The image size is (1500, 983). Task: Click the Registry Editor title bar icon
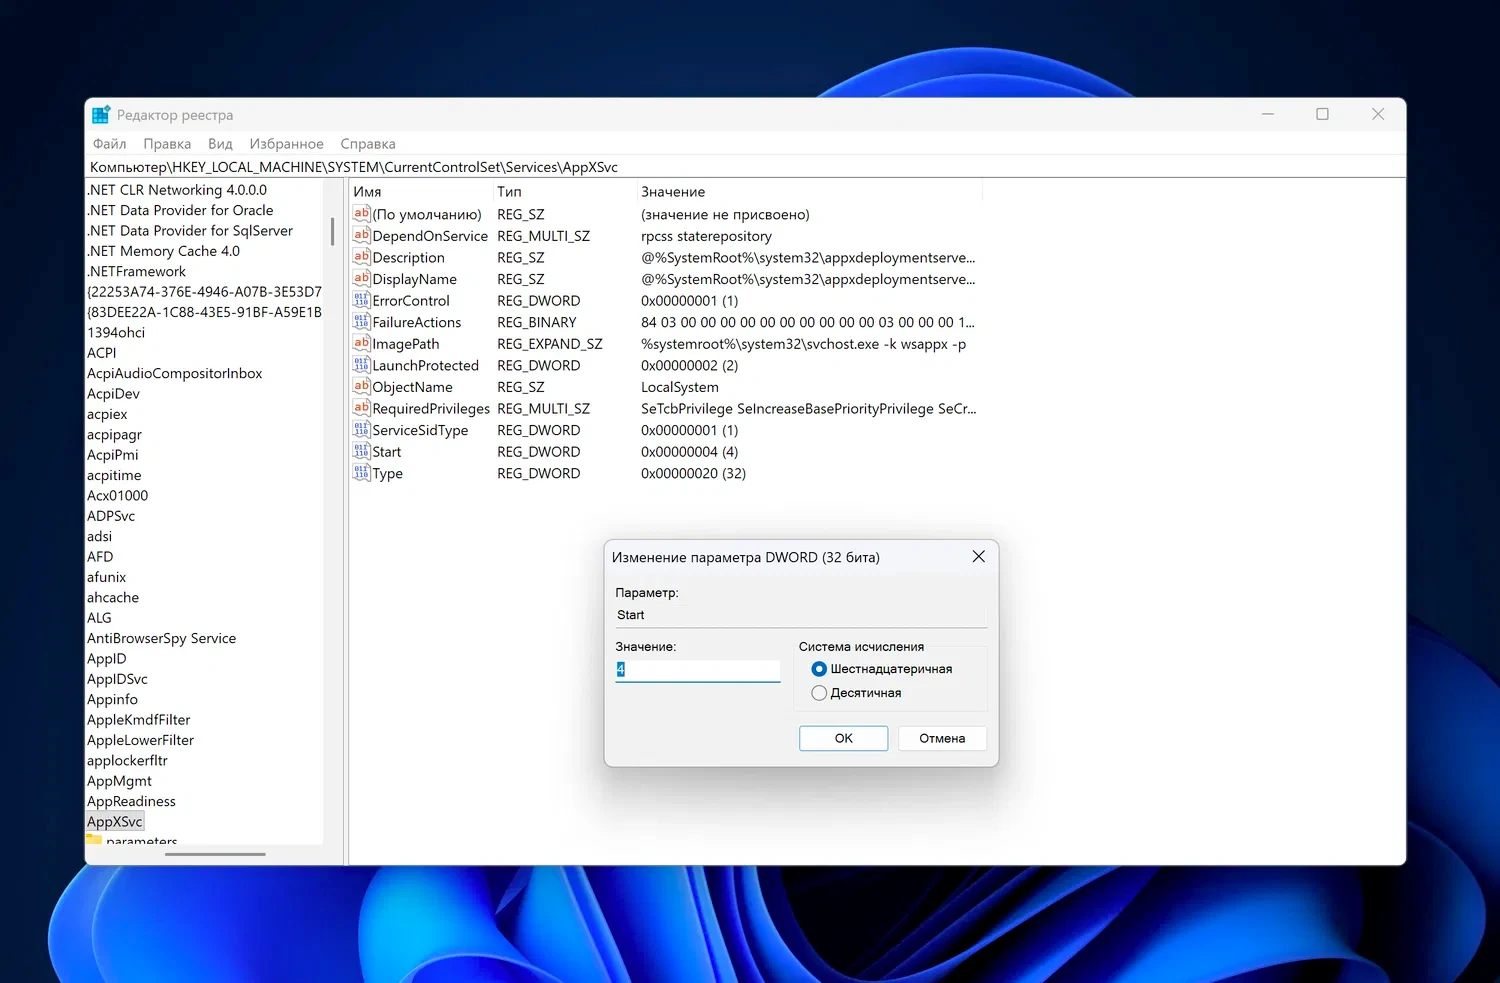pos(100,114)
